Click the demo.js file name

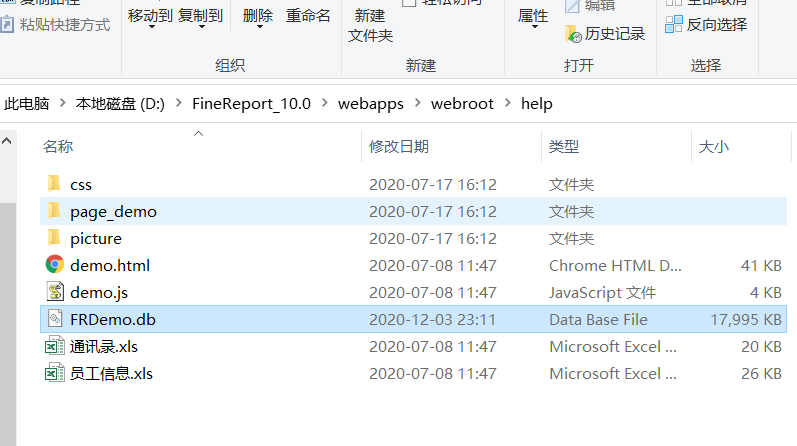tap(99, 292)
